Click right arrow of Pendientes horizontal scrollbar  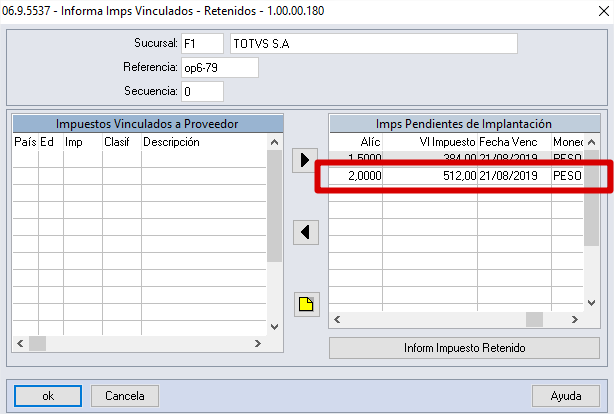574,320
